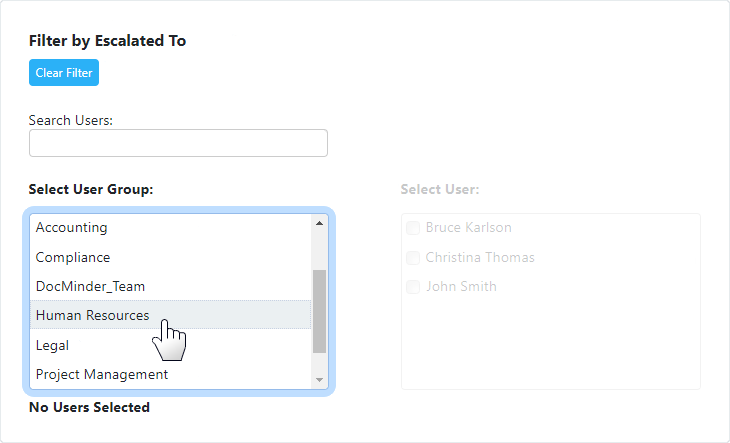Click the Clear Filter button
The height and width of the screenshot is (443, 730).
64,73
